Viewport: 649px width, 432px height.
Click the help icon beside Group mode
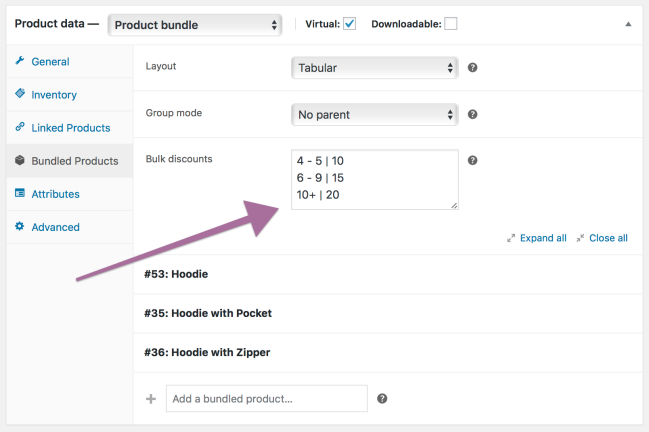click(472, 114)
